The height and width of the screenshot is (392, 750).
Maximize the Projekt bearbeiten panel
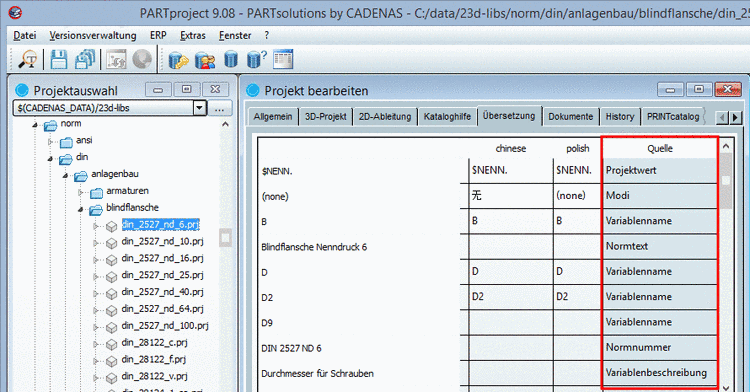point(699,89)
